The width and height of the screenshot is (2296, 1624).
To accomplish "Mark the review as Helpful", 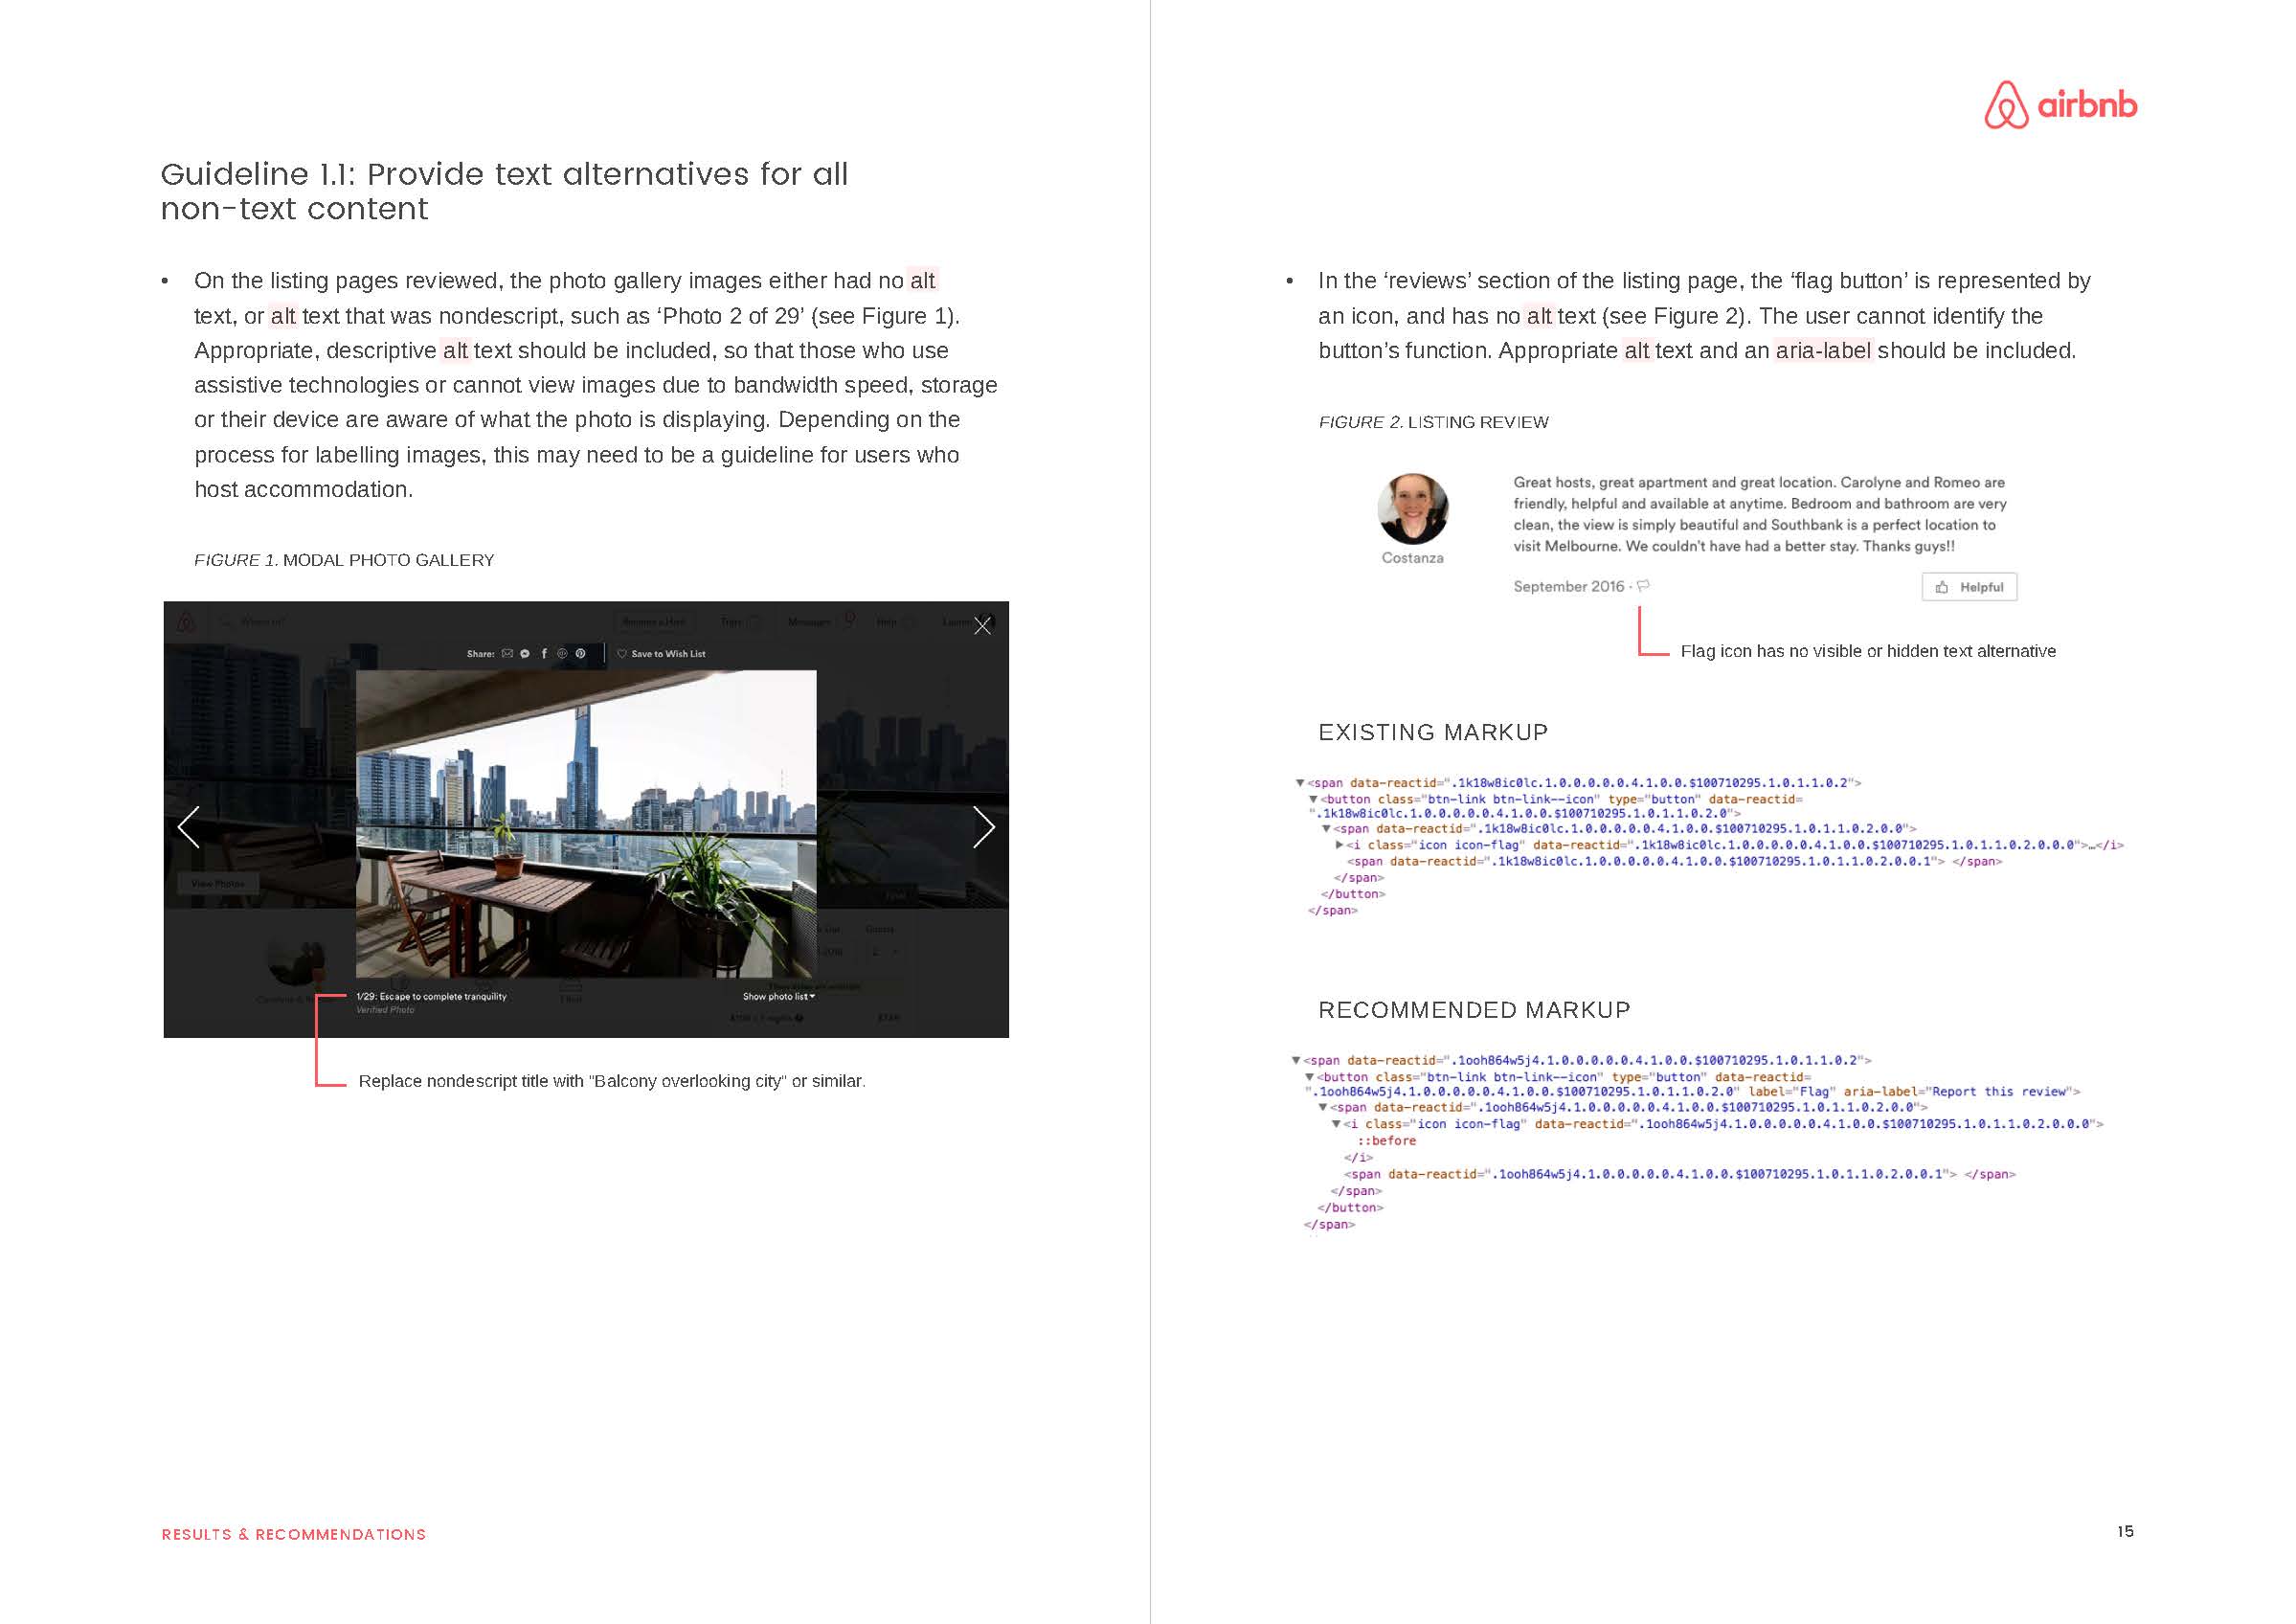I will pos(1969,587).
